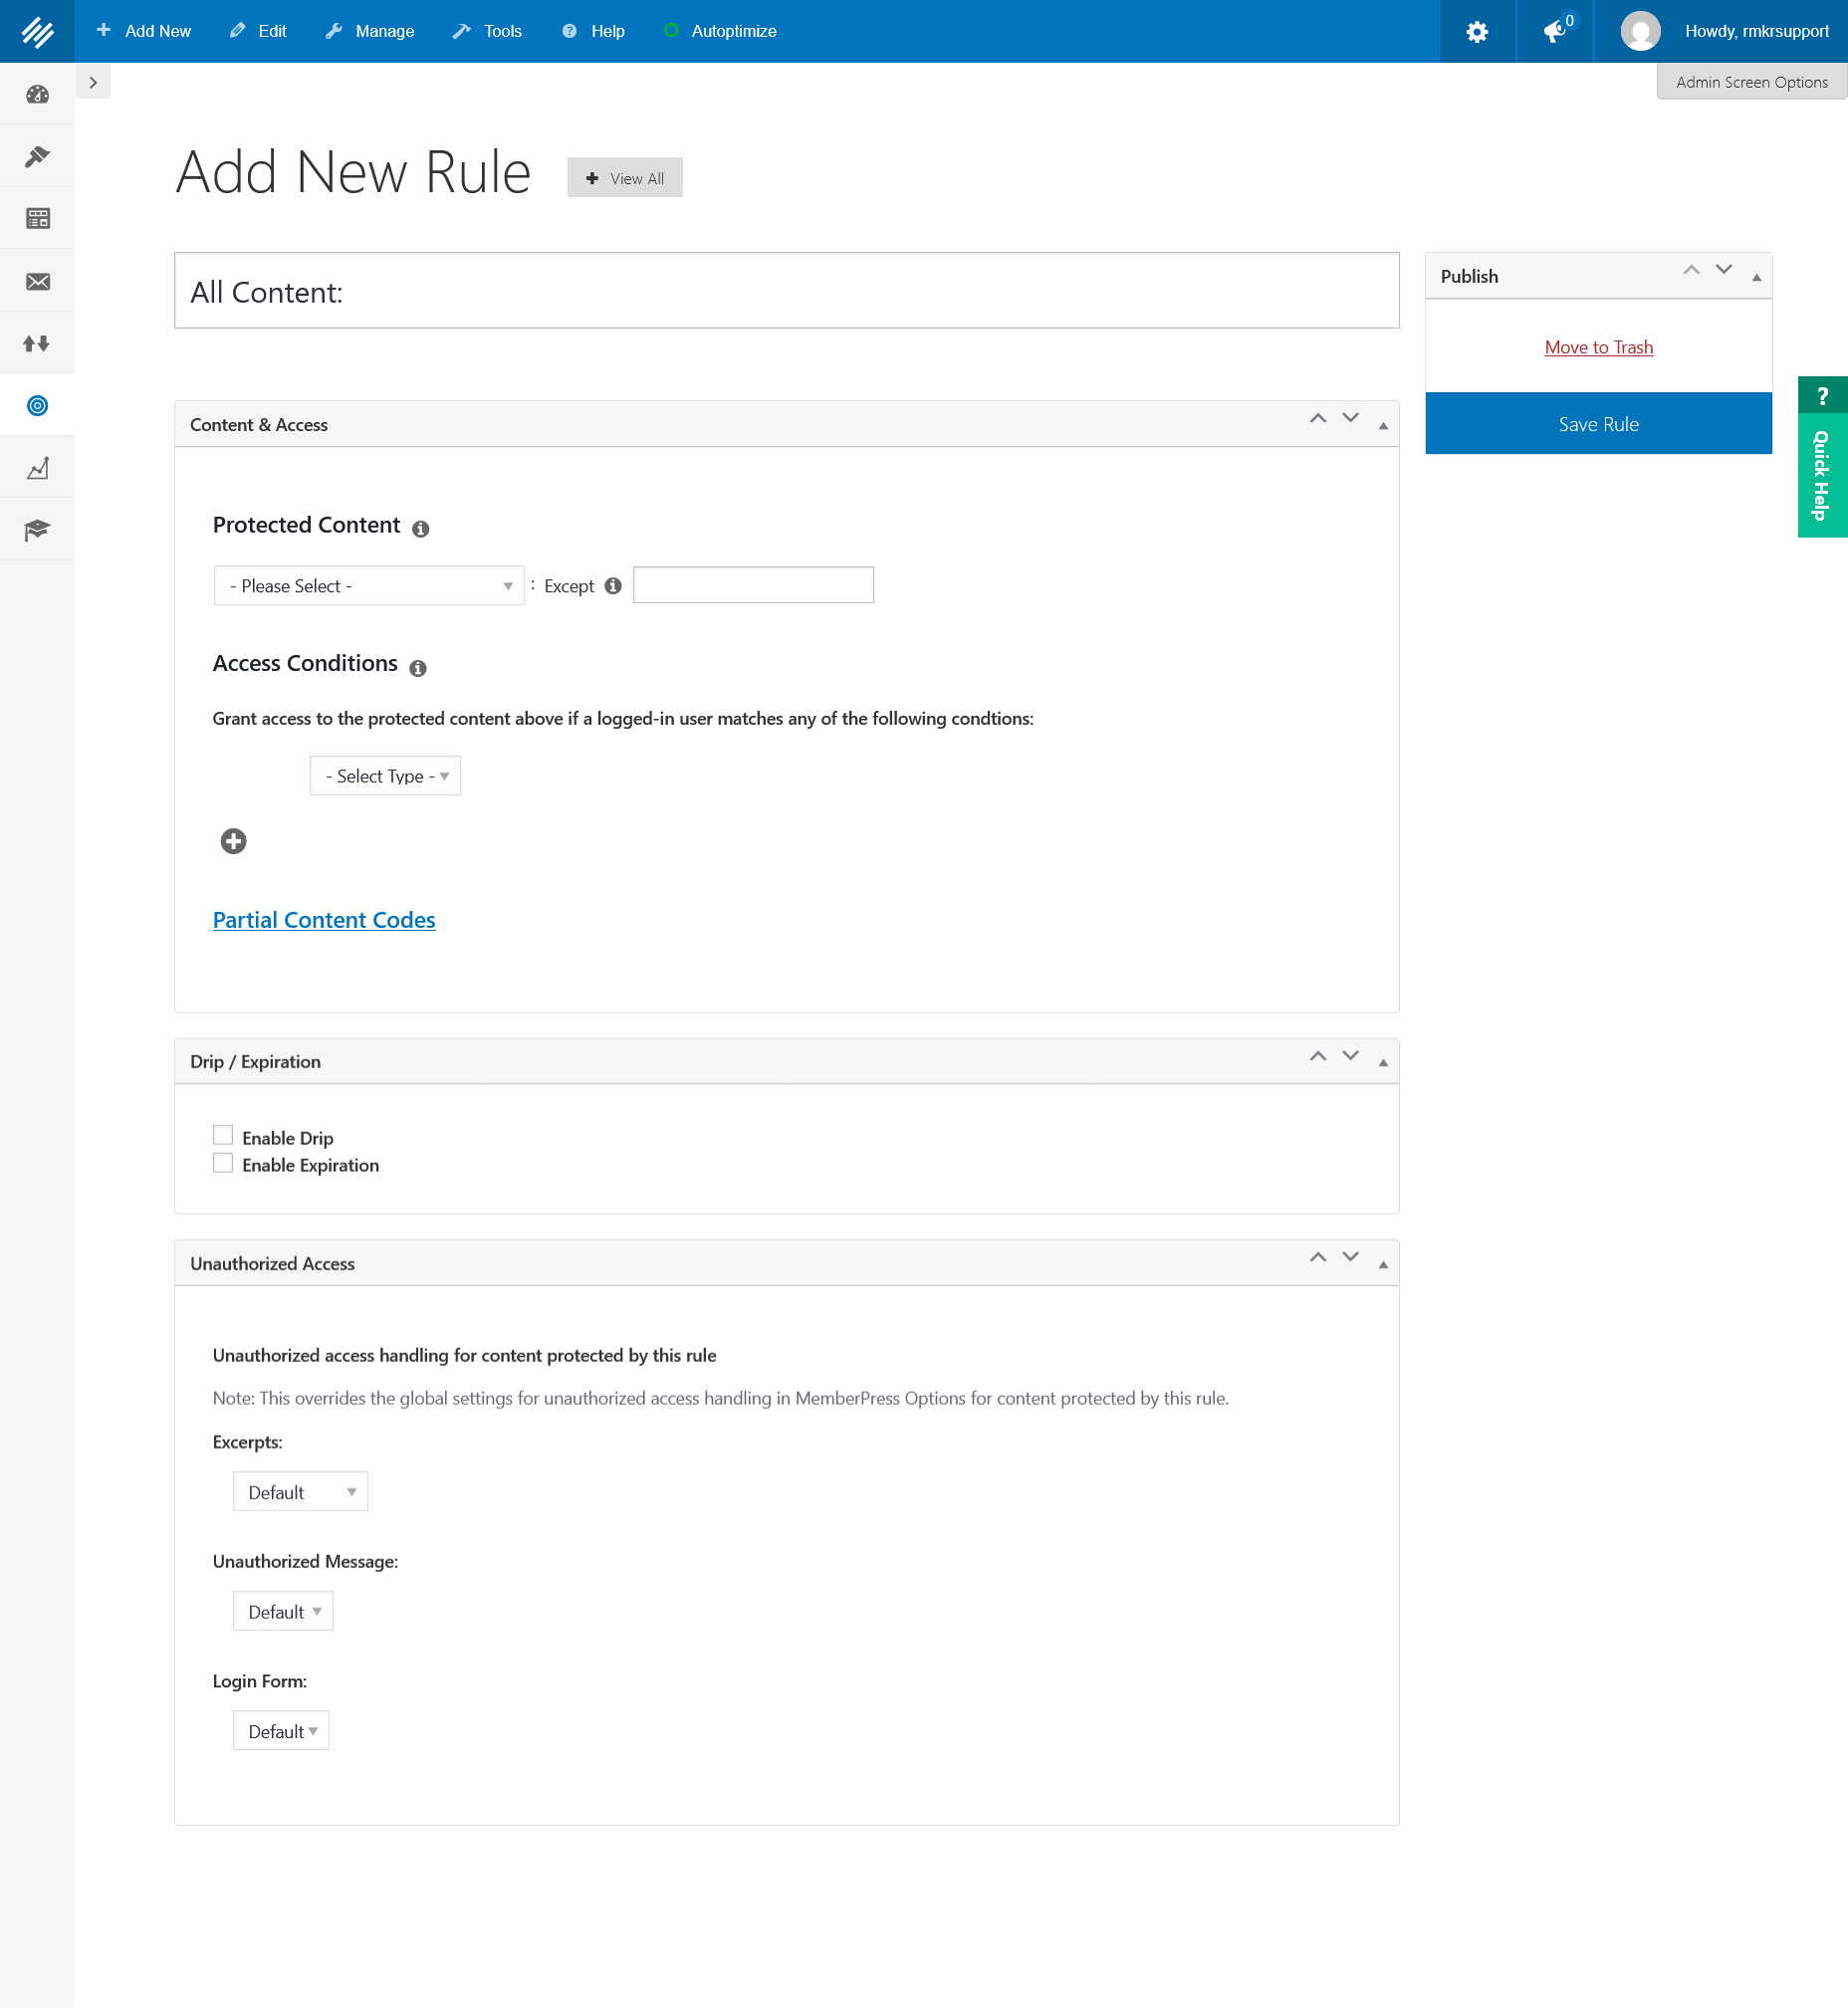Click the Except text input field
The width and height of the screenshot is (1848, 2009).
pos(753,585)
